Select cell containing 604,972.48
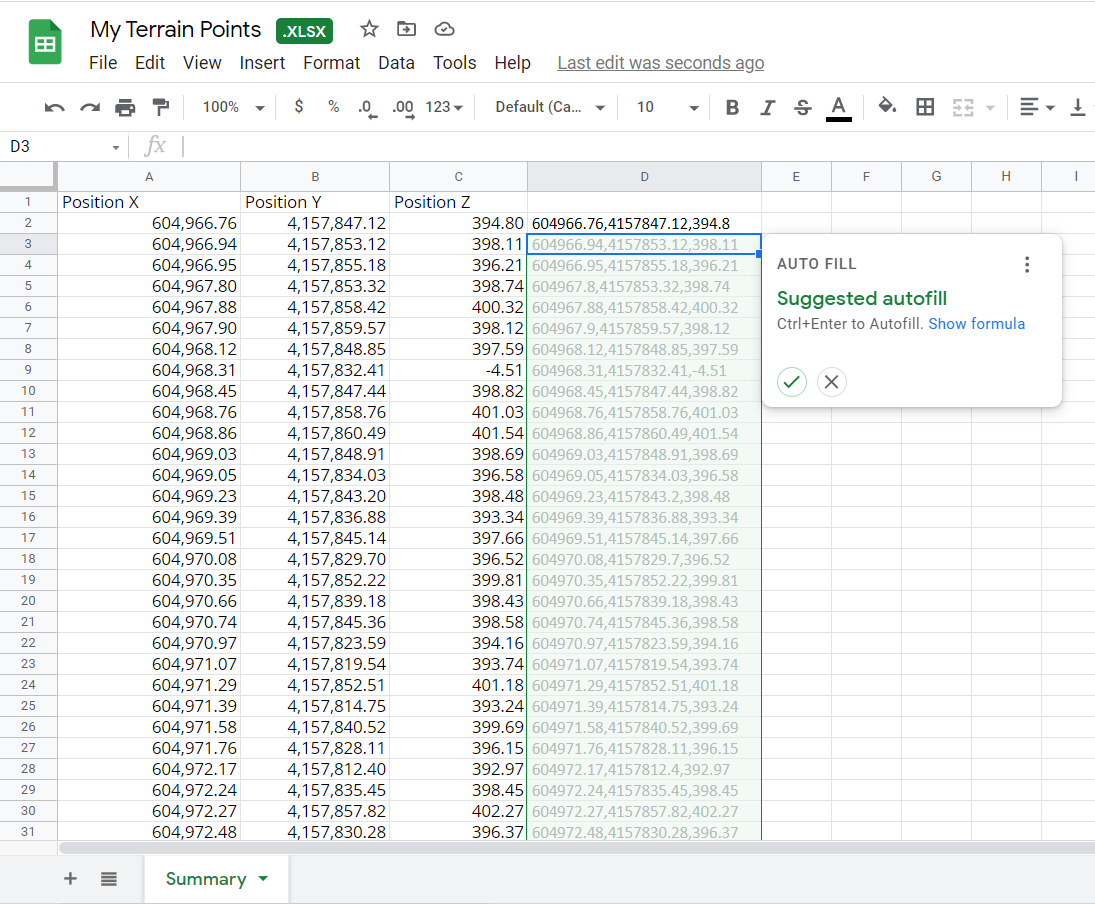This screenshot has width=1095, height=904. coord(149,831)
